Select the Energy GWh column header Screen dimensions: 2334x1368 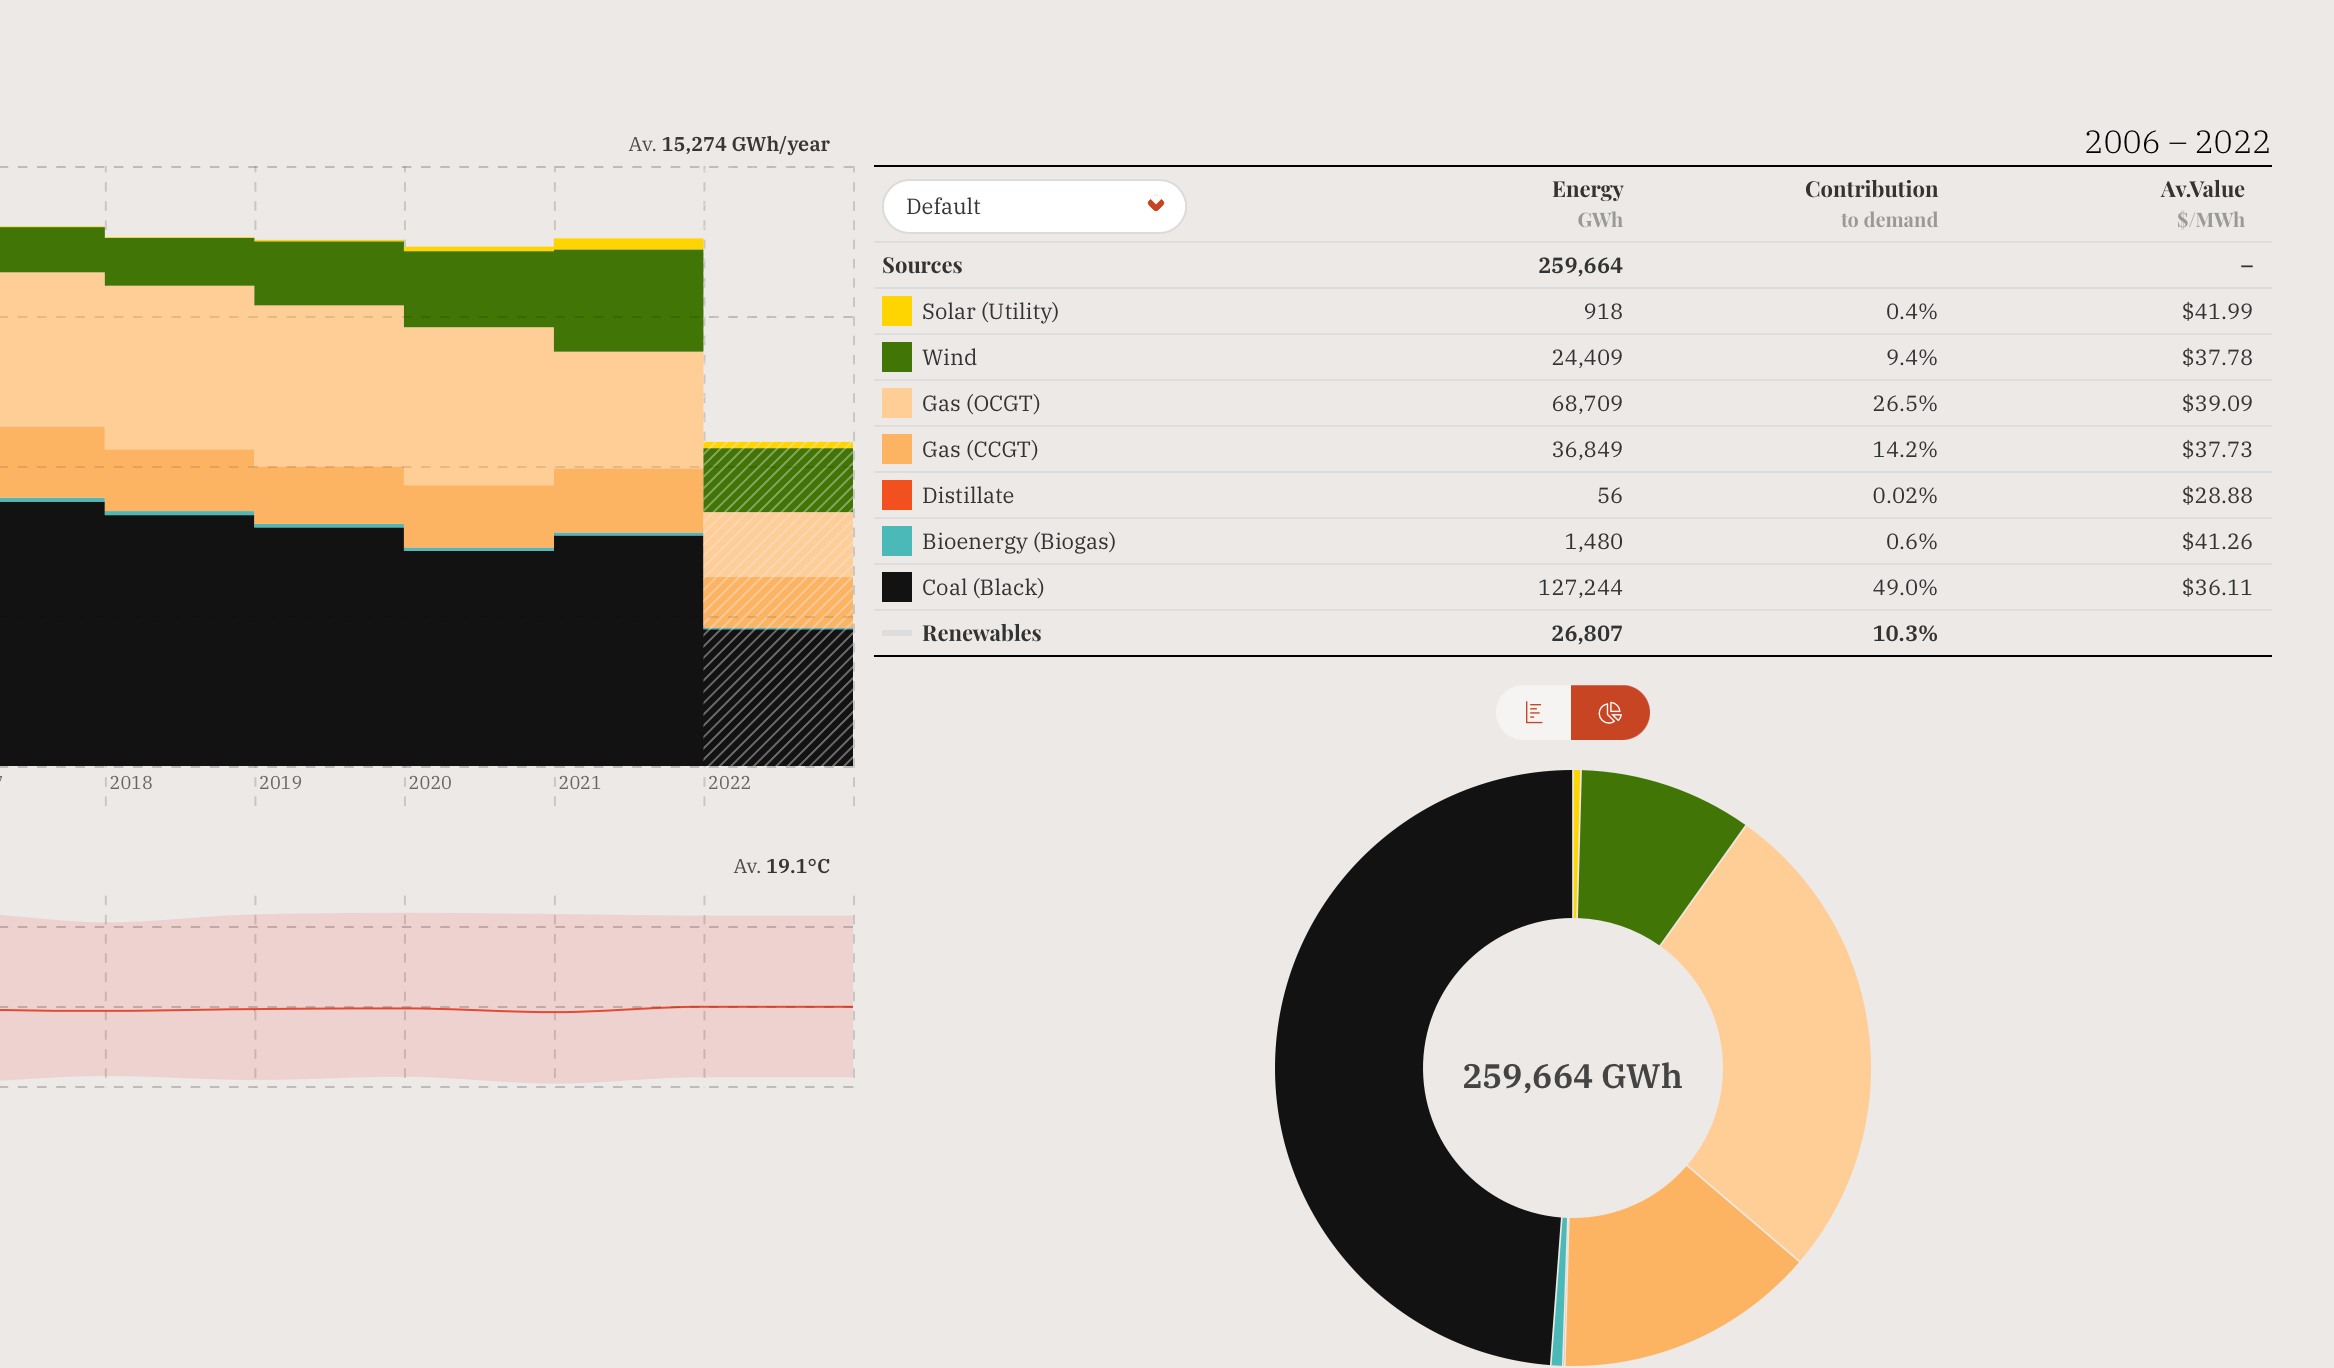[1588, 201]
